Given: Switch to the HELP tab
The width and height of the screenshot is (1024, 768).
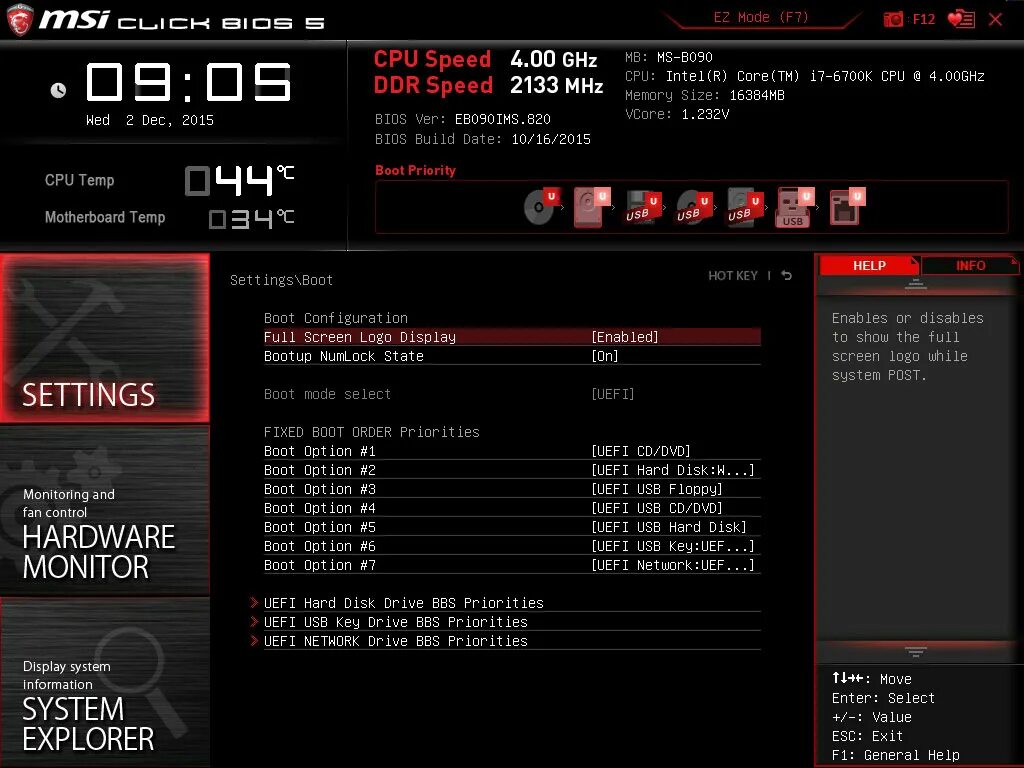Looking at the screenshot, I should [x=869, y=266].
